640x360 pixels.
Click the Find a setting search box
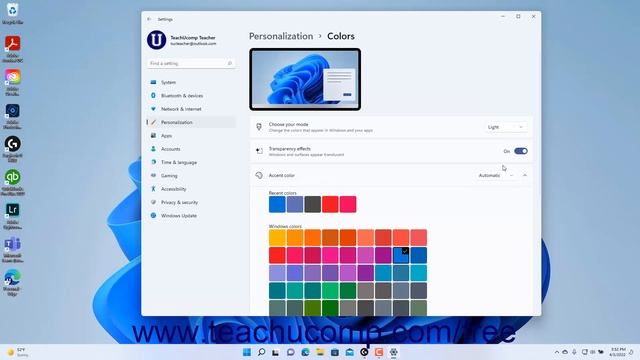[191, 63]
